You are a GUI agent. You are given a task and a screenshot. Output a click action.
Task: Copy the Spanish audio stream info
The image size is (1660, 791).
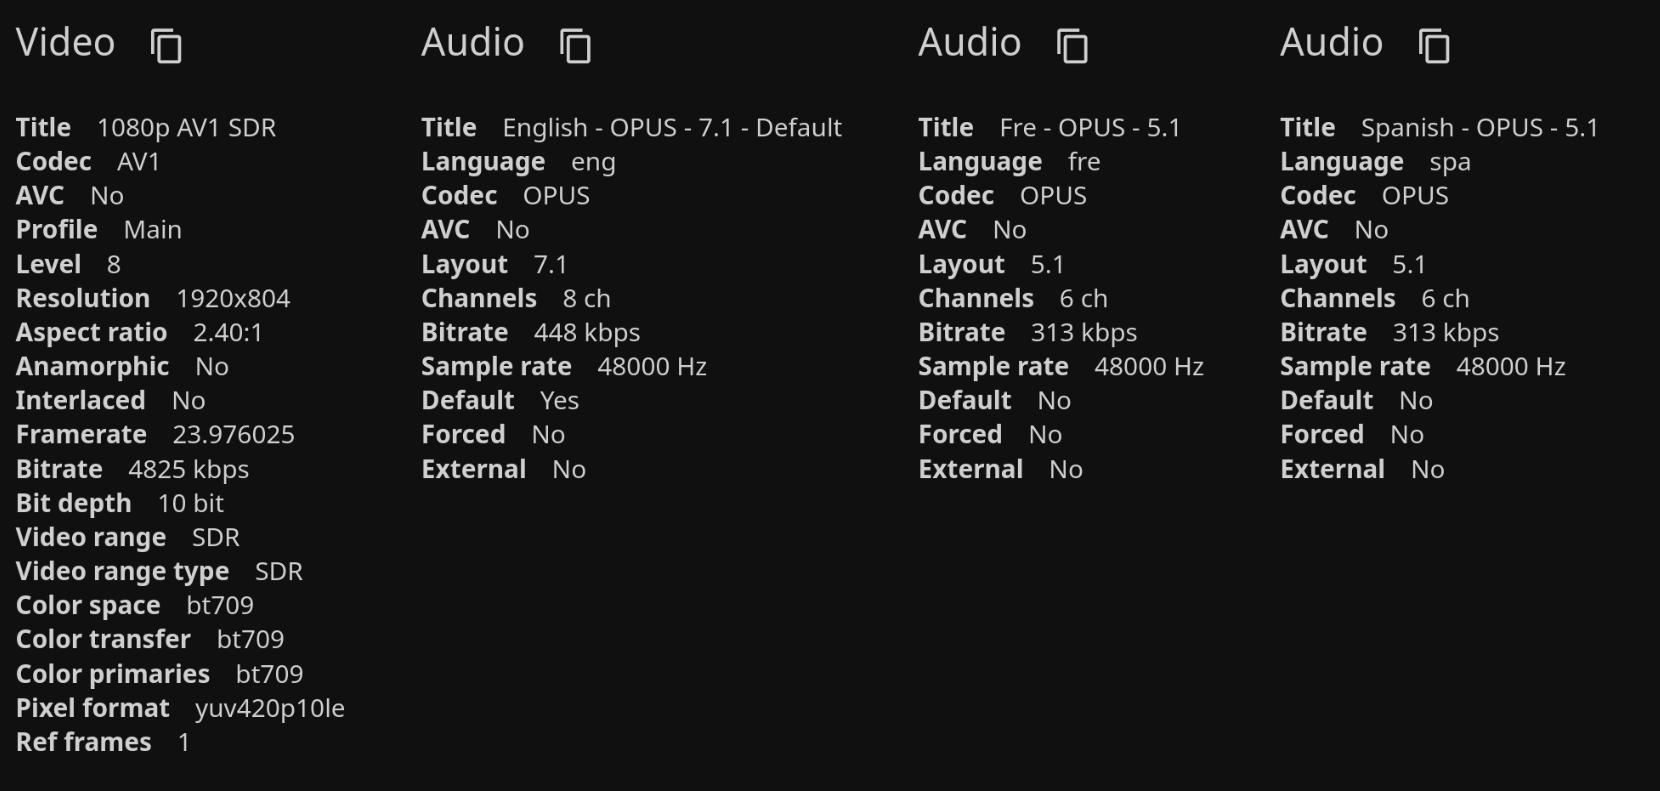tap(1434, 46)
